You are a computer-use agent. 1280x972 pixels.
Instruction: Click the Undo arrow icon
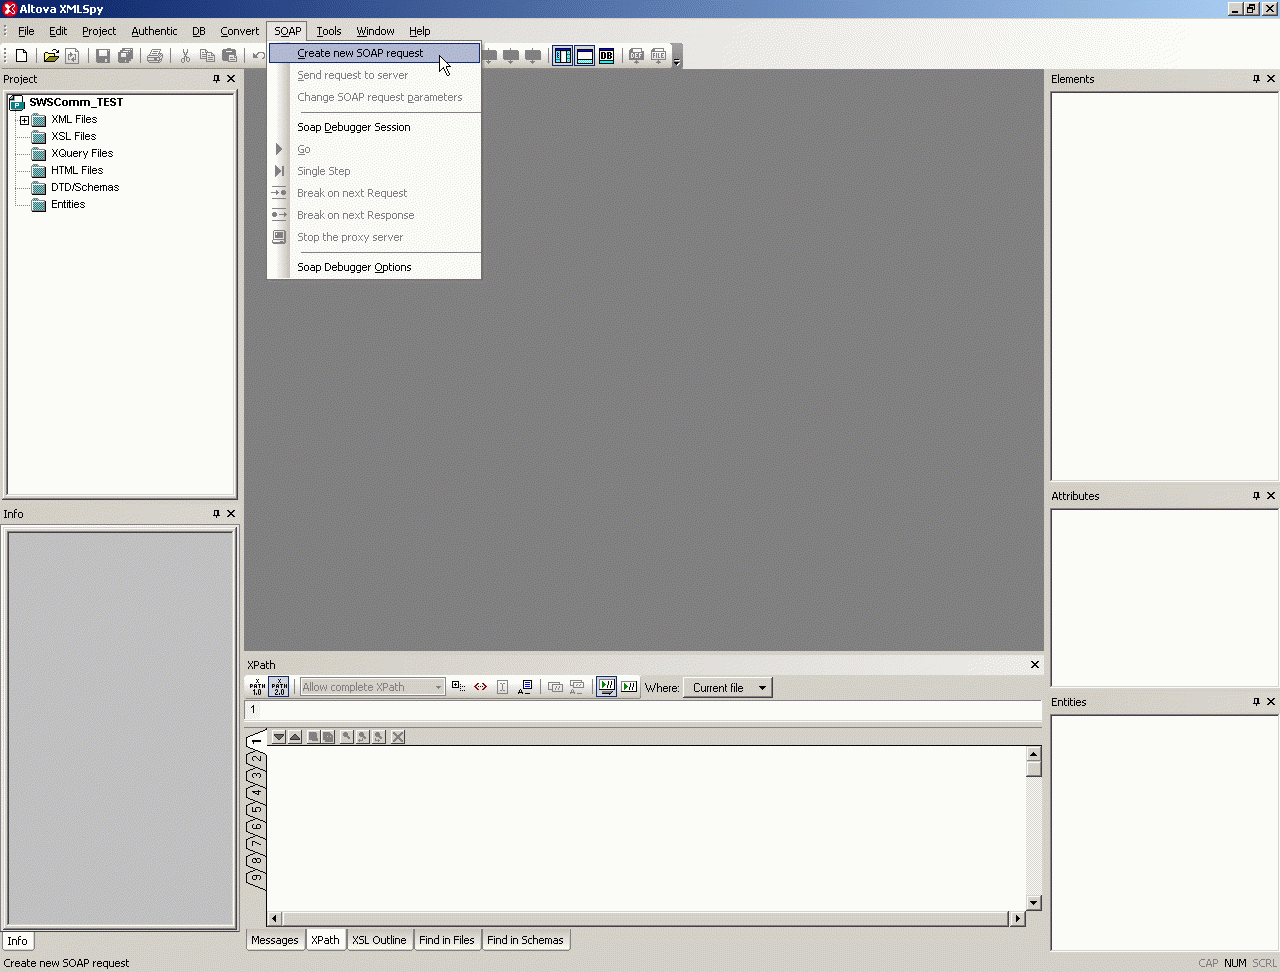[258, 56]
